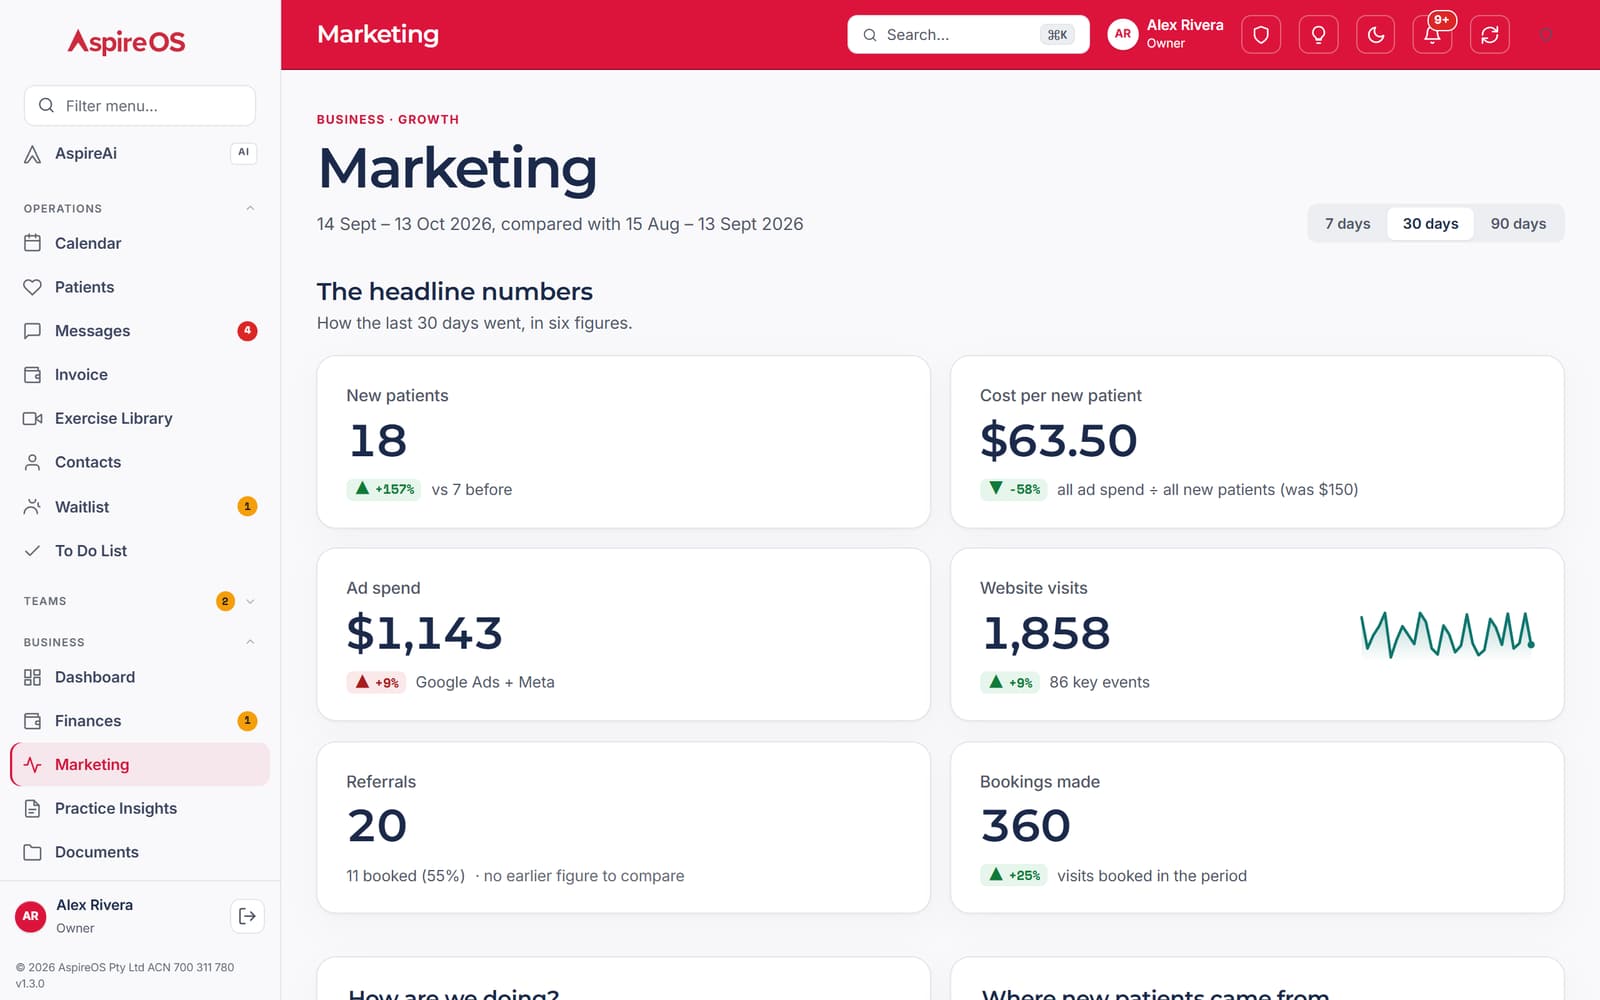The width and height of the screenshot is (1600, 1000).
Task: Click the Documents folder icon
Action: pyautogui.click(x=33, y=852)
